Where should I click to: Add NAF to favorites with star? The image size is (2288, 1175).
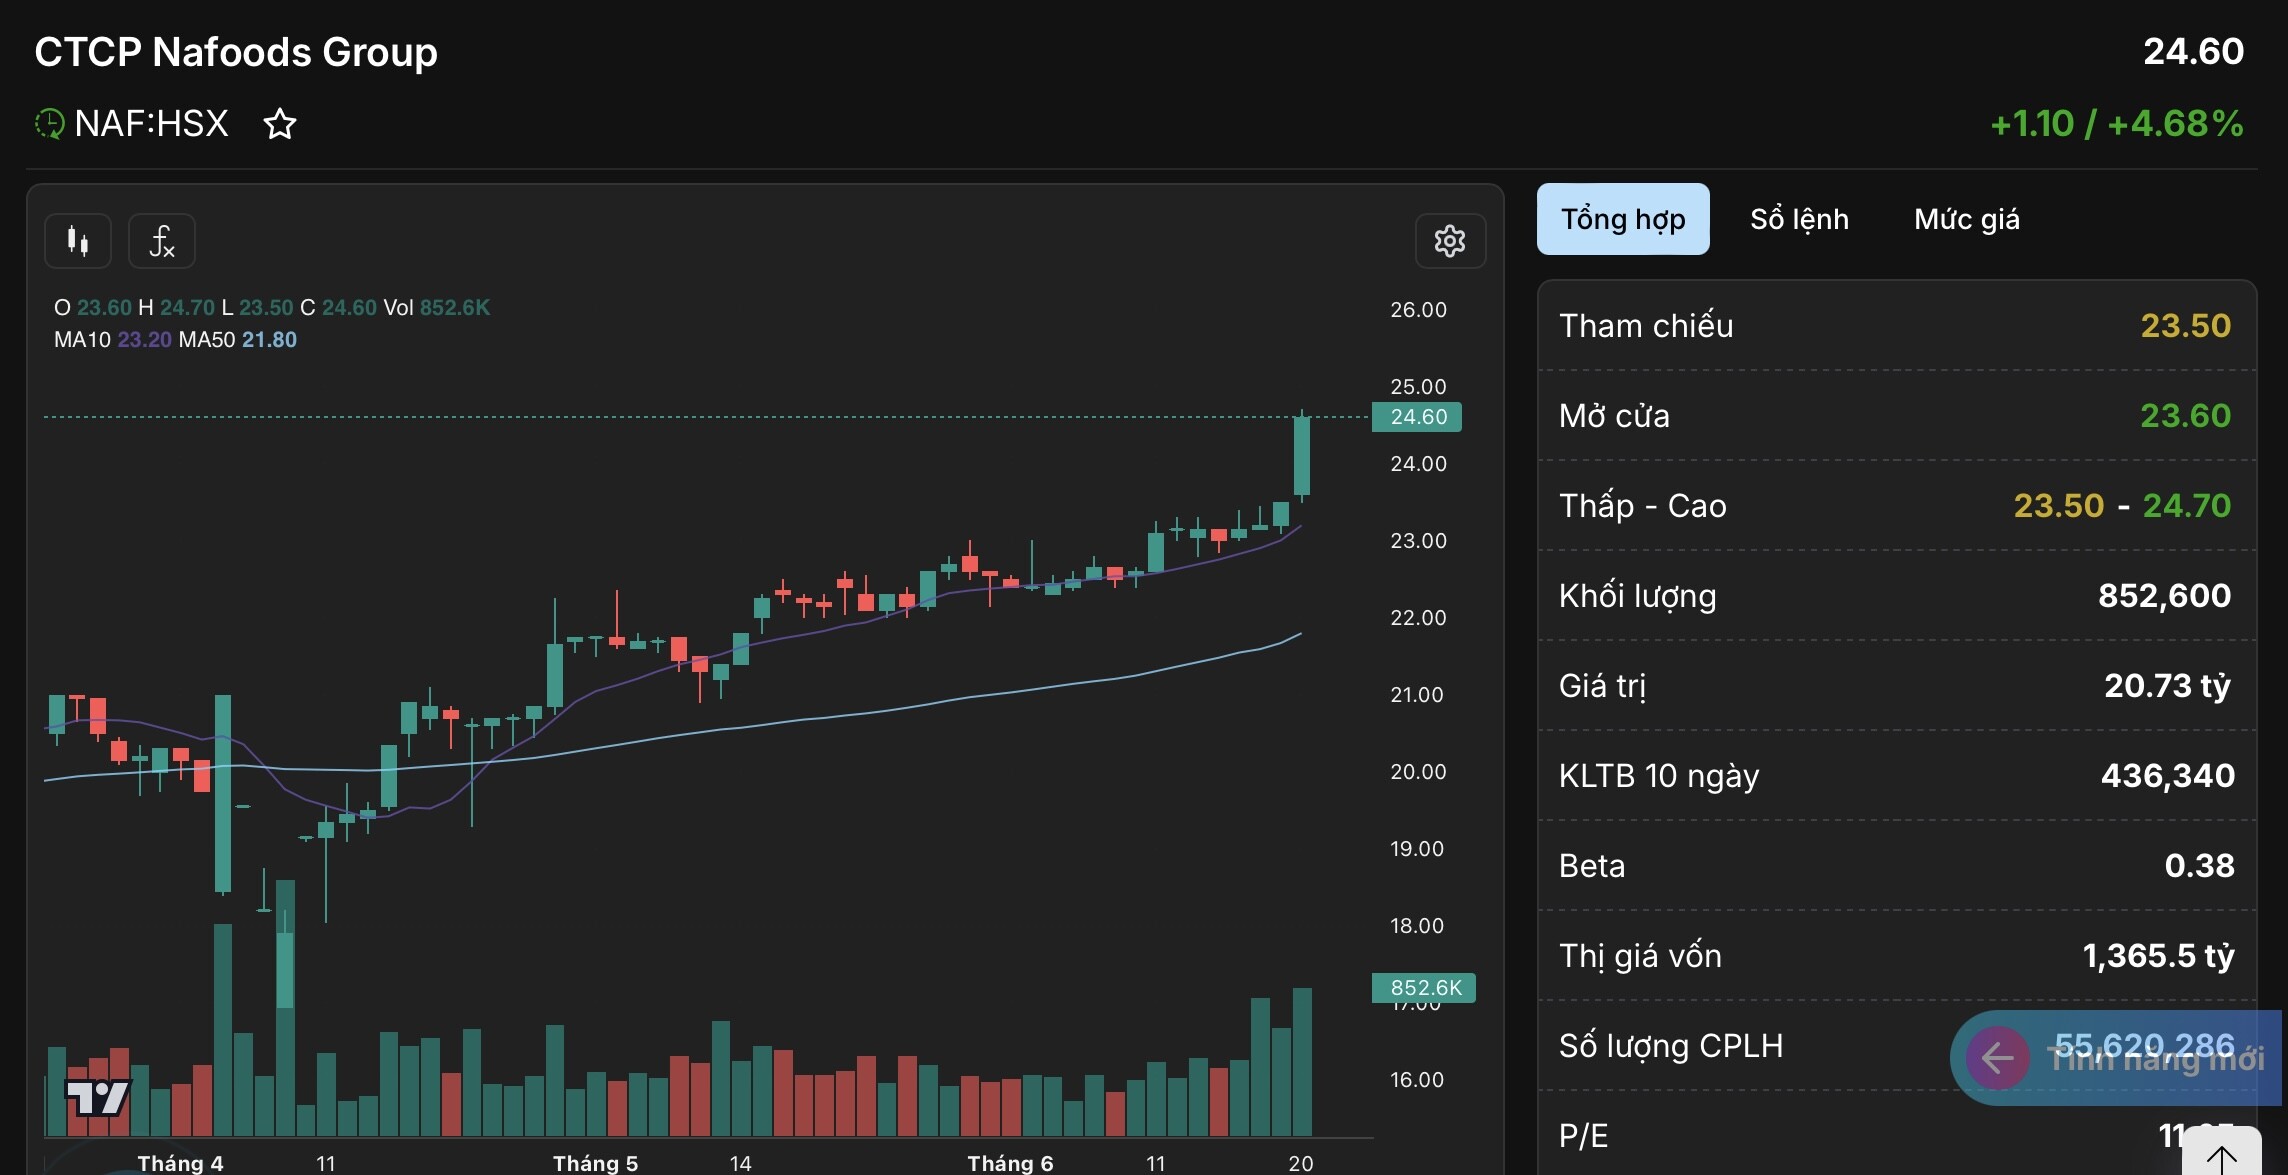coord(280,124)
